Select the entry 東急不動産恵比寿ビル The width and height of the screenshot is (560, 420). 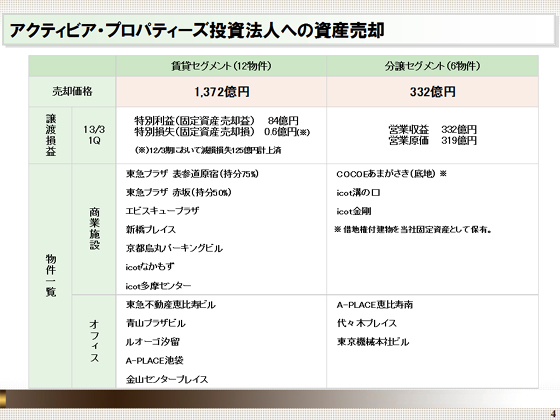coord(171,305)
